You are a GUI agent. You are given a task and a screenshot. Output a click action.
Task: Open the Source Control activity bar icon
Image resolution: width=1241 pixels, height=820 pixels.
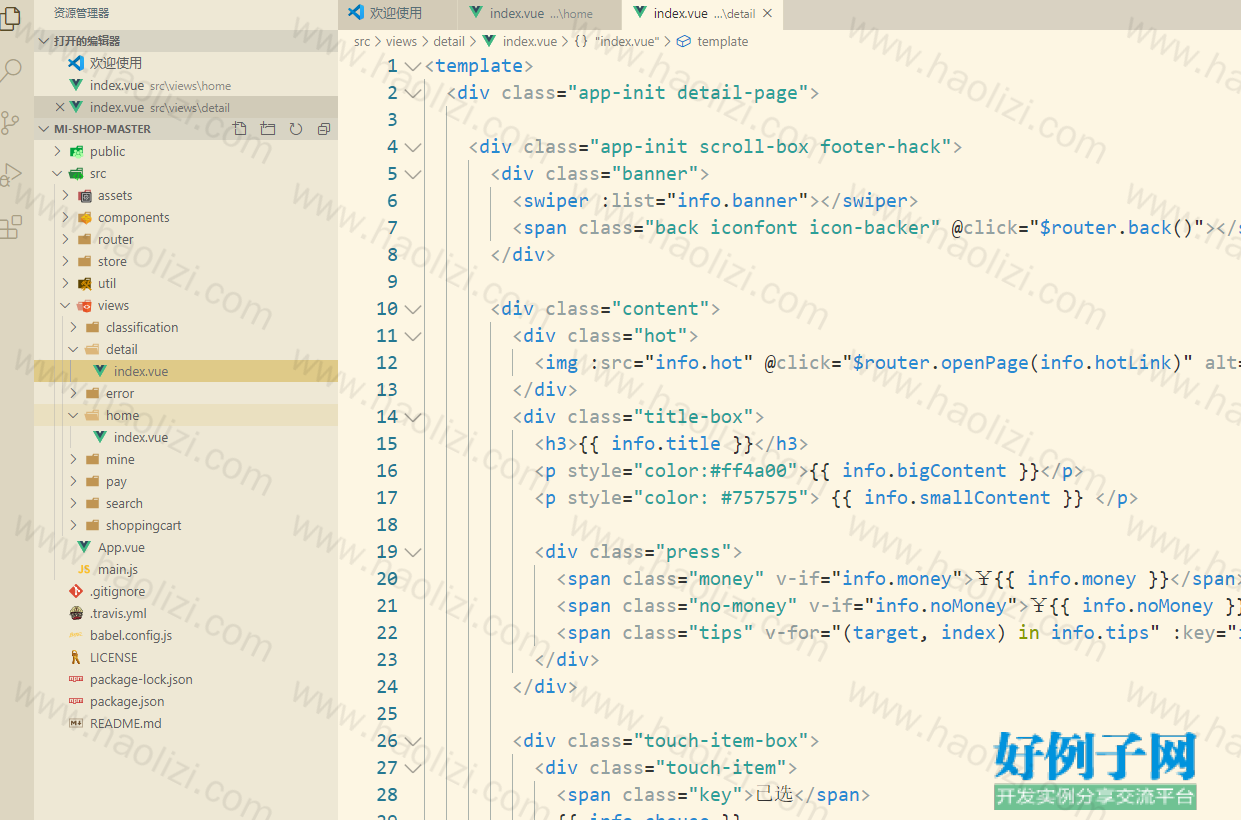click(x=10, y=123)
